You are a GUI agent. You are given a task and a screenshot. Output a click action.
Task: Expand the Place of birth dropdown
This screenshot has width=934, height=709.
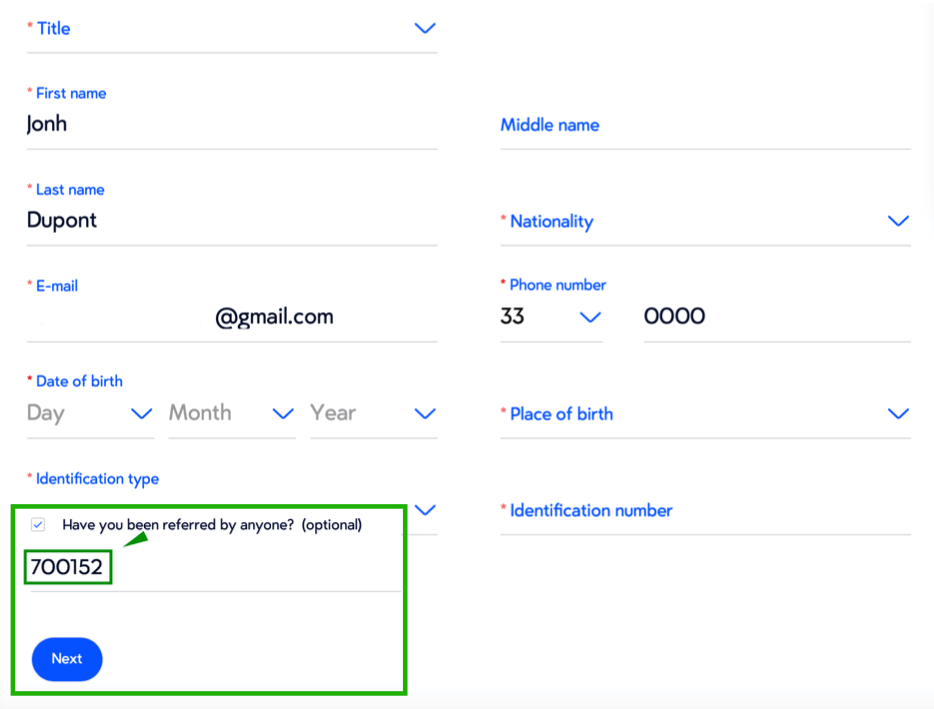pos(897,413)
